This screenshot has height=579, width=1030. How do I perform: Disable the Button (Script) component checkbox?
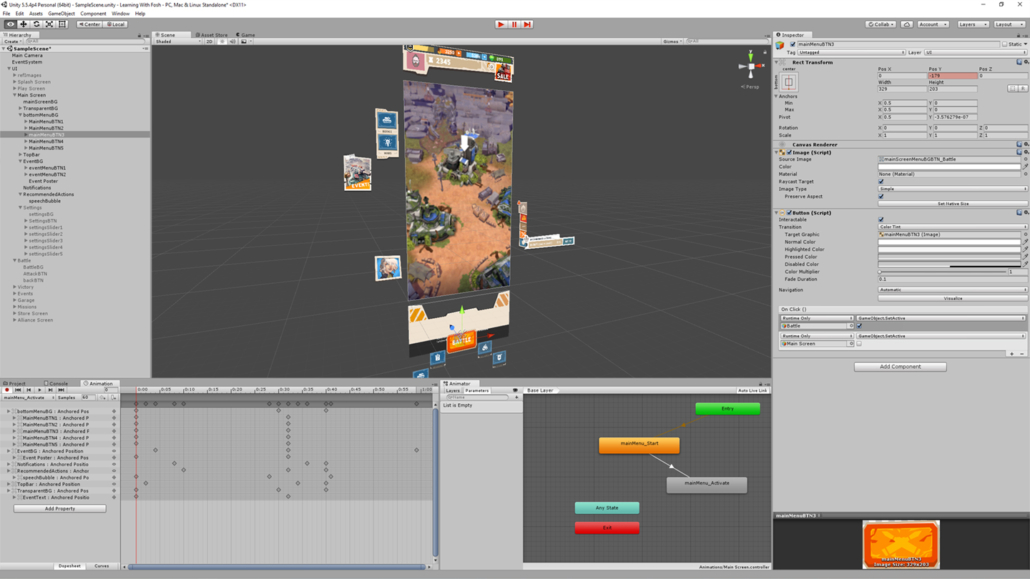(x=790, y=213)
